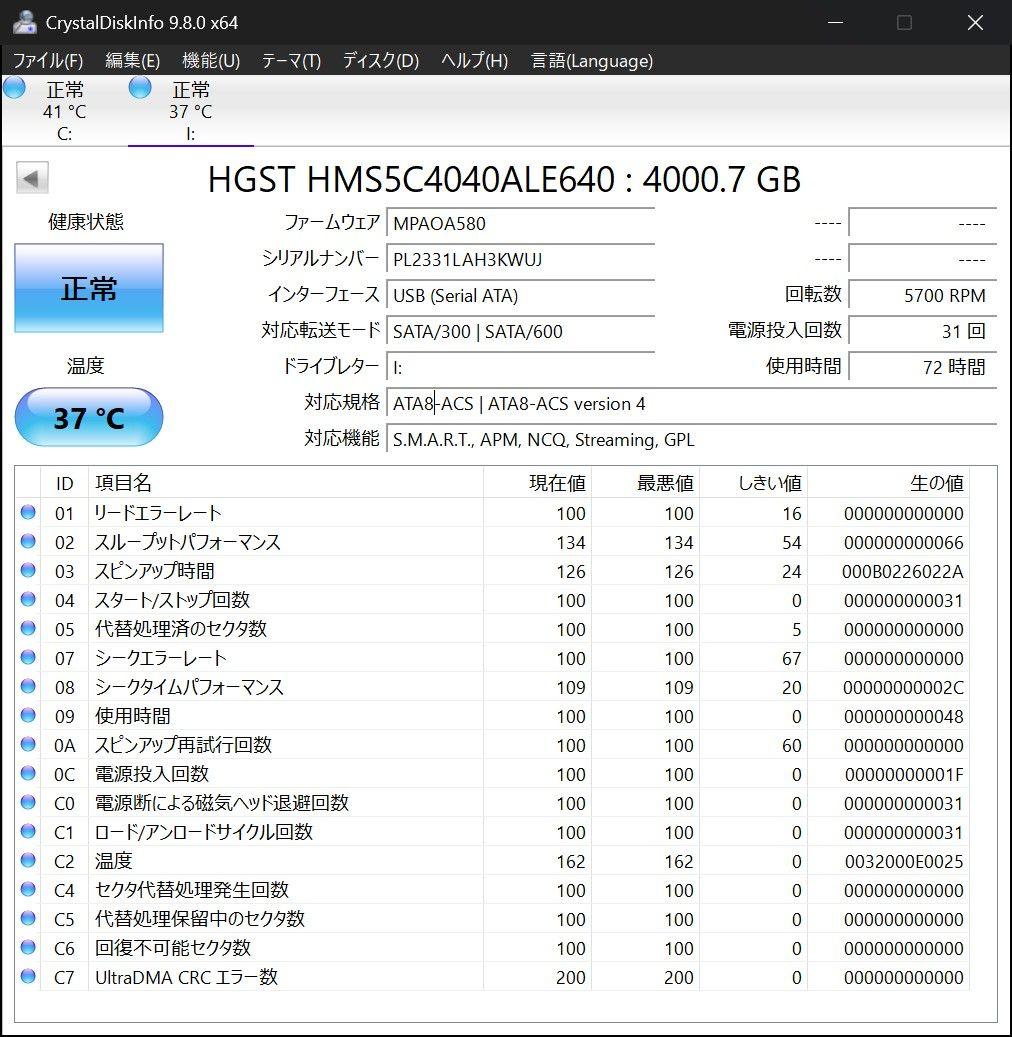Click status orb of row C2 温度
The width and height of the screenshot is (1012, 1037).
pos(28,860)
